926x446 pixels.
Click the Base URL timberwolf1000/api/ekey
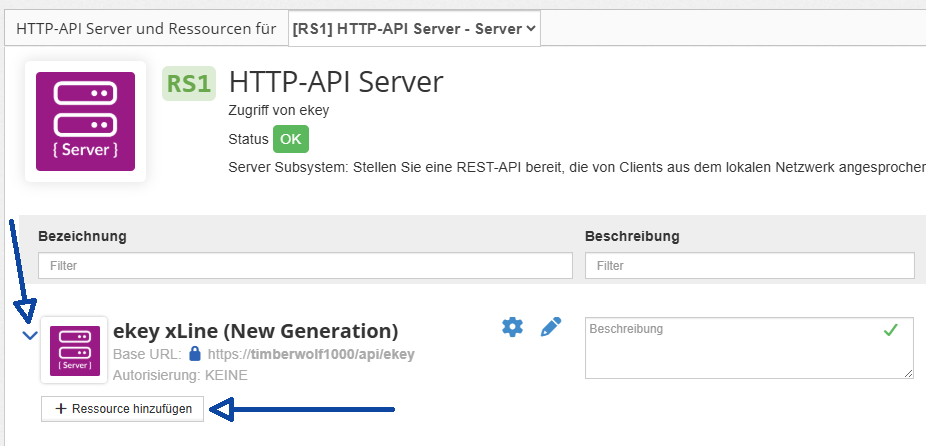click(311, 354)
